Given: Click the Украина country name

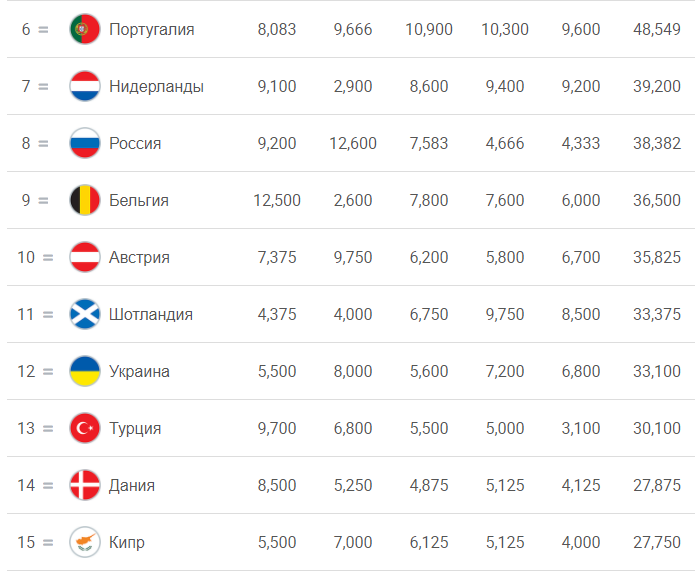Looking at the screenshot, I should tap(139, 372).
